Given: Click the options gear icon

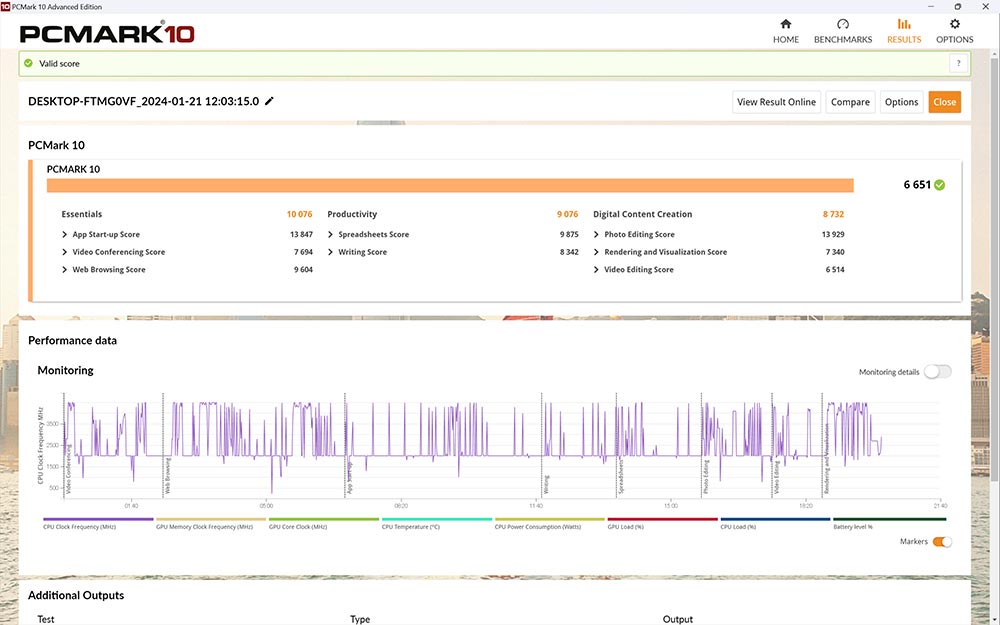Looking at the screenshot, I should (x=955, y=24).
